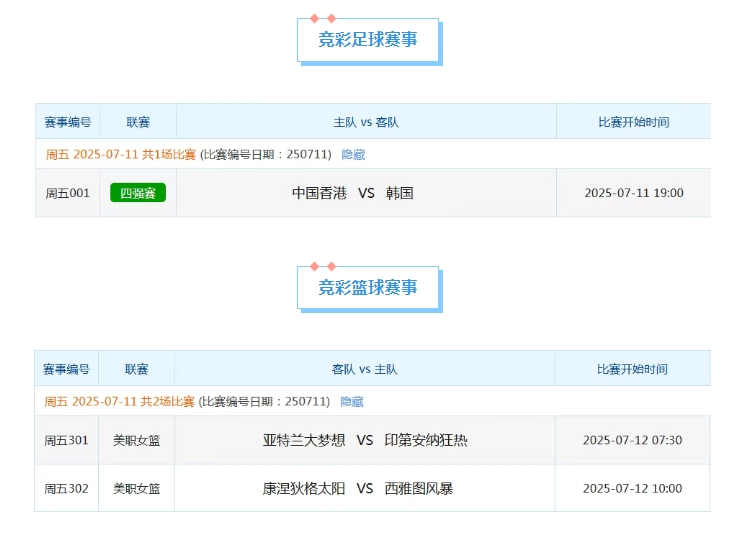Hide the basketball 周五 2025-07-11 match group
Image resolution: width=748 pixels, height=536 pixels.
pos(352,402)
